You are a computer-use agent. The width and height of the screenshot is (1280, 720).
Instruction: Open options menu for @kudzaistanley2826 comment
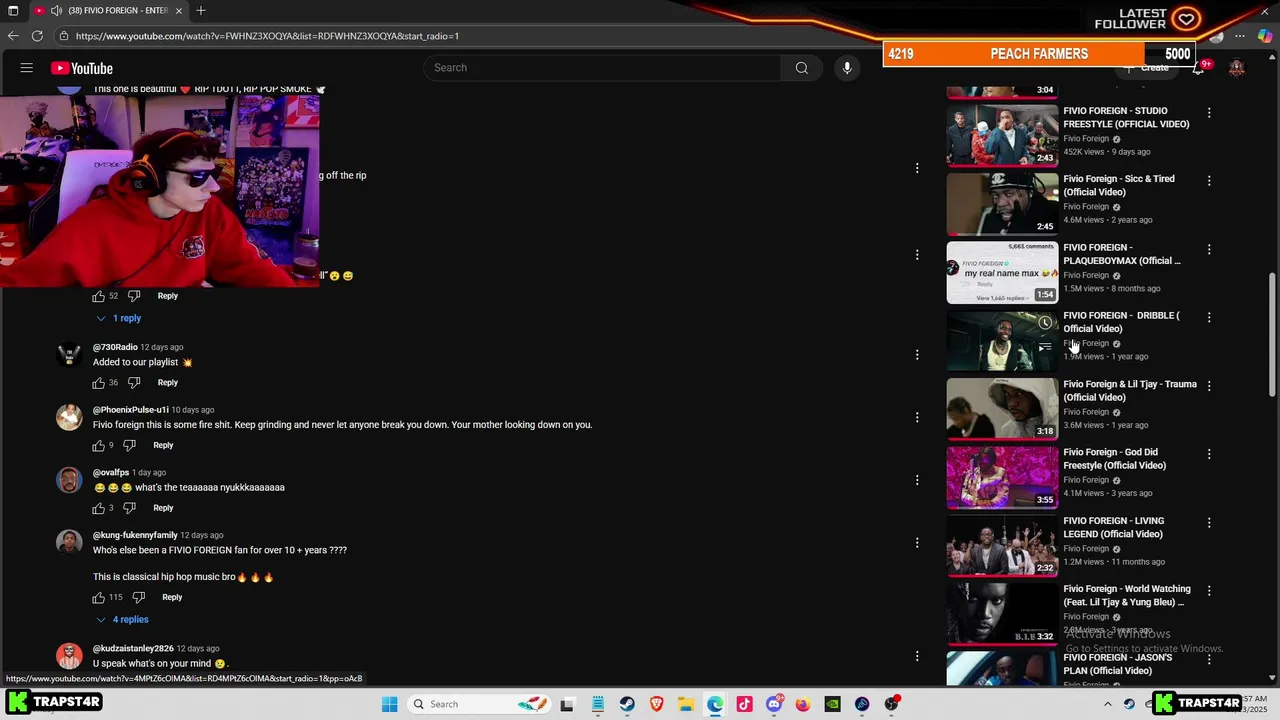point(917,656)
